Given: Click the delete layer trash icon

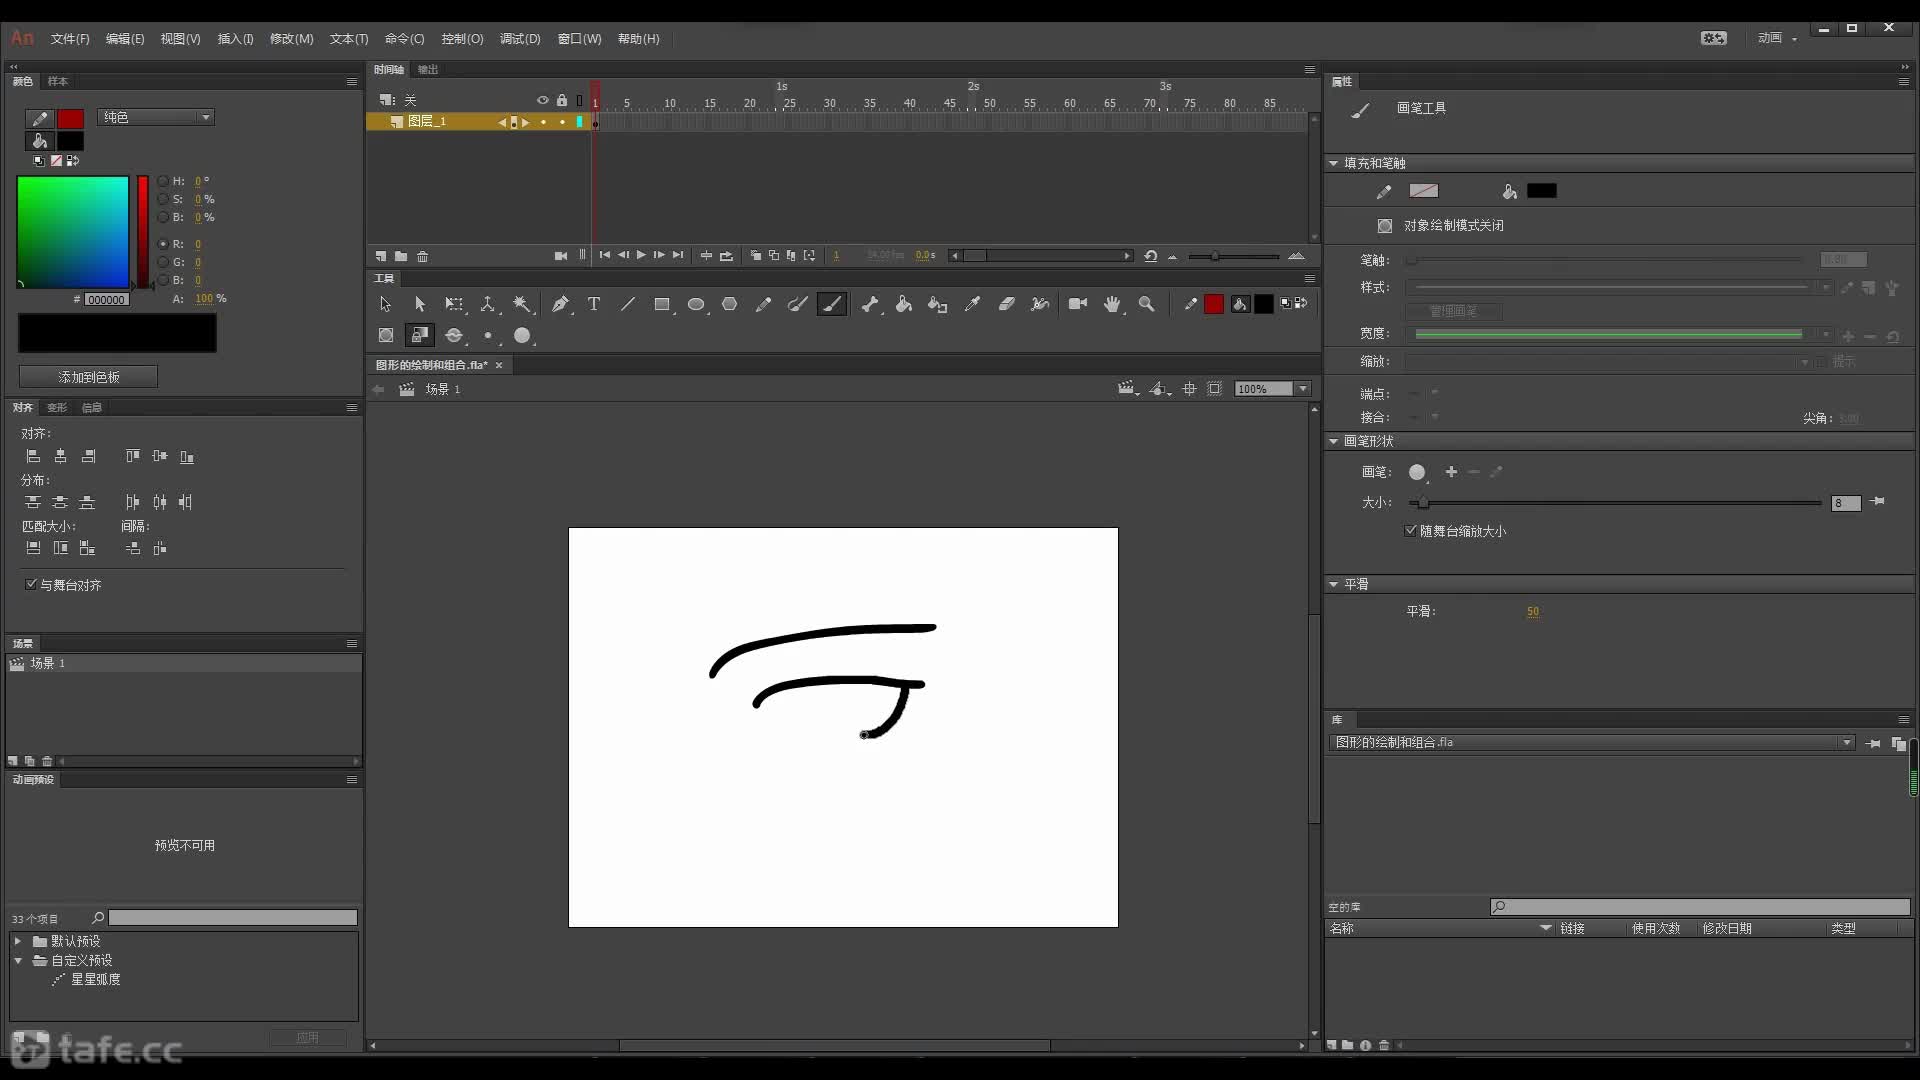Looking at the screenshot, I should click(423, 256).
